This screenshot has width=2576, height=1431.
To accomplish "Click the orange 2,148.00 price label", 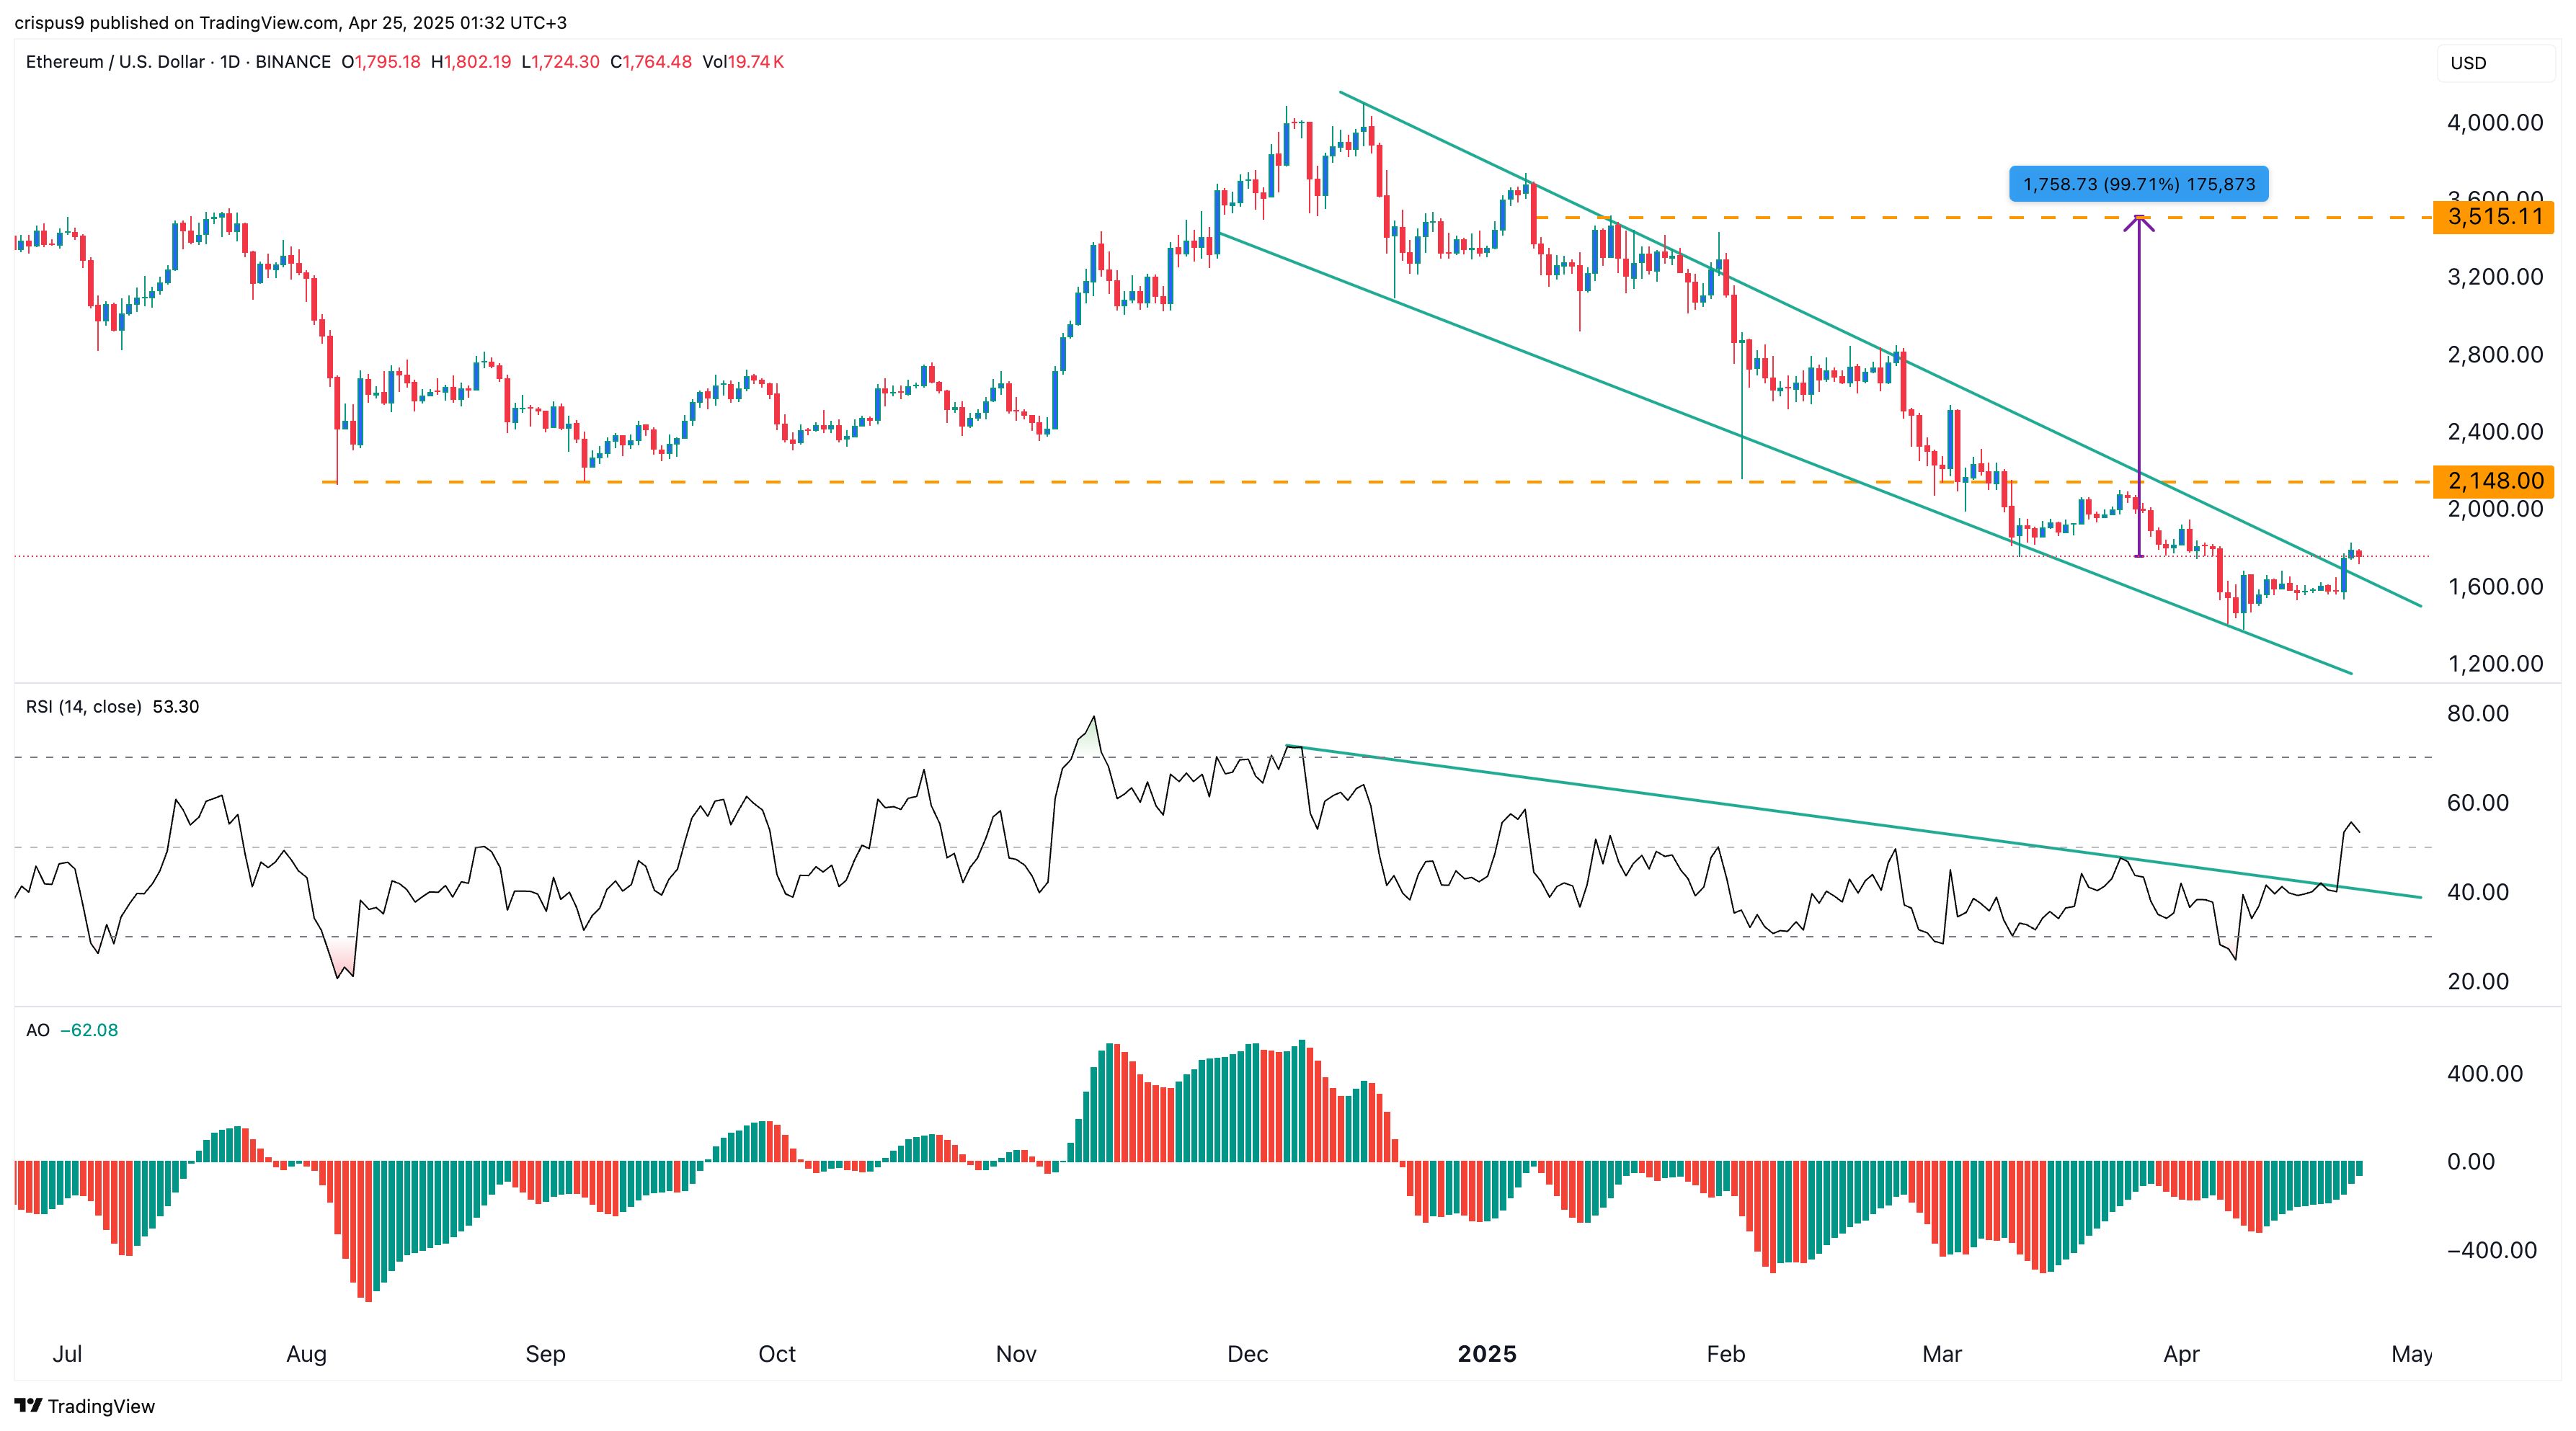I will [x=2494, y=481].
